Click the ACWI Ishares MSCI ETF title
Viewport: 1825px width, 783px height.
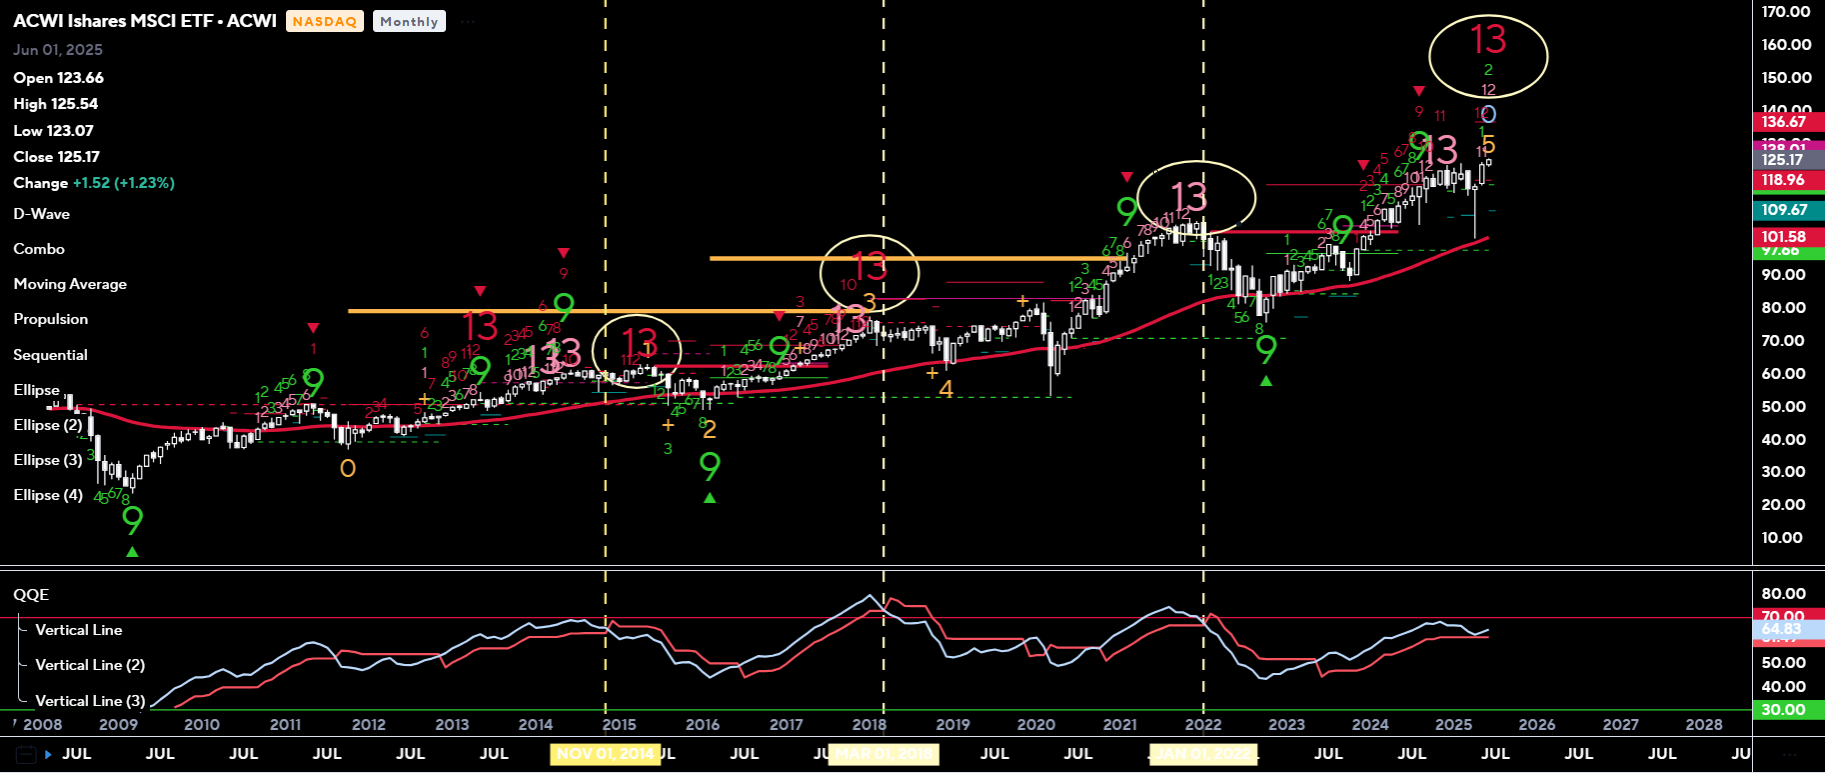coord(145,21)
